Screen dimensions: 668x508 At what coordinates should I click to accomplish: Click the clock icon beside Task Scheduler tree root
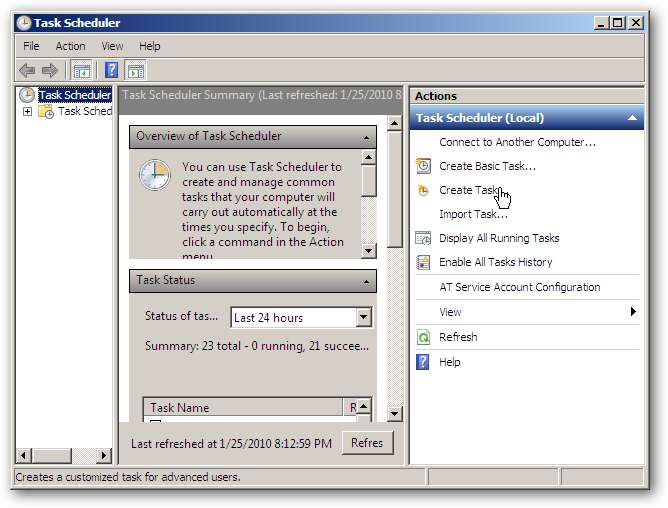pyautogui.click(x=27, y=95)
